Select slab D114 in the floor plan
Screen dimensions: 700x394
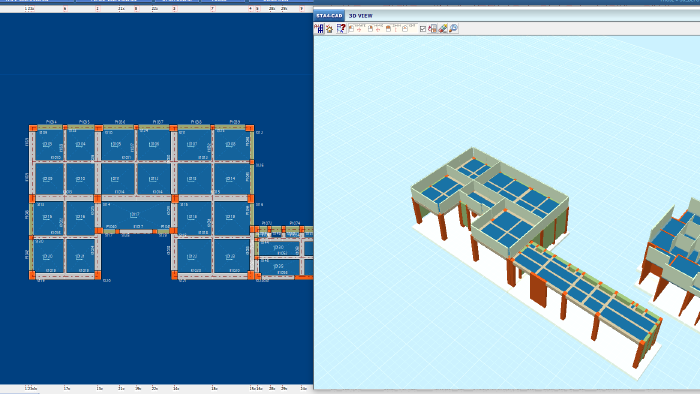point(231,178)
